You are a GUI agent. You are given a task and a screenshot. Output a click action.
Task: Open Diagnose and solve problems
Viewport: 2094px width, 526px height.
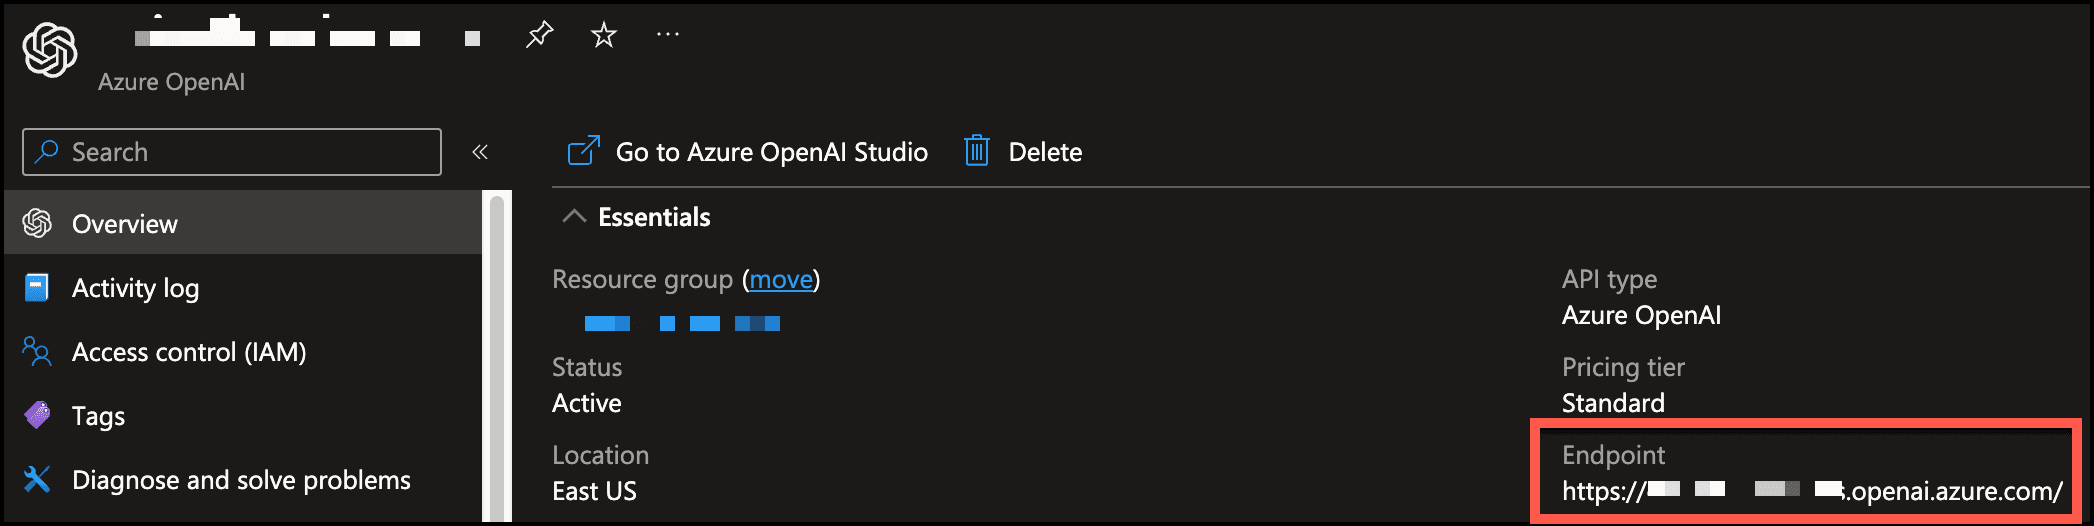click(x=243, y=480)
